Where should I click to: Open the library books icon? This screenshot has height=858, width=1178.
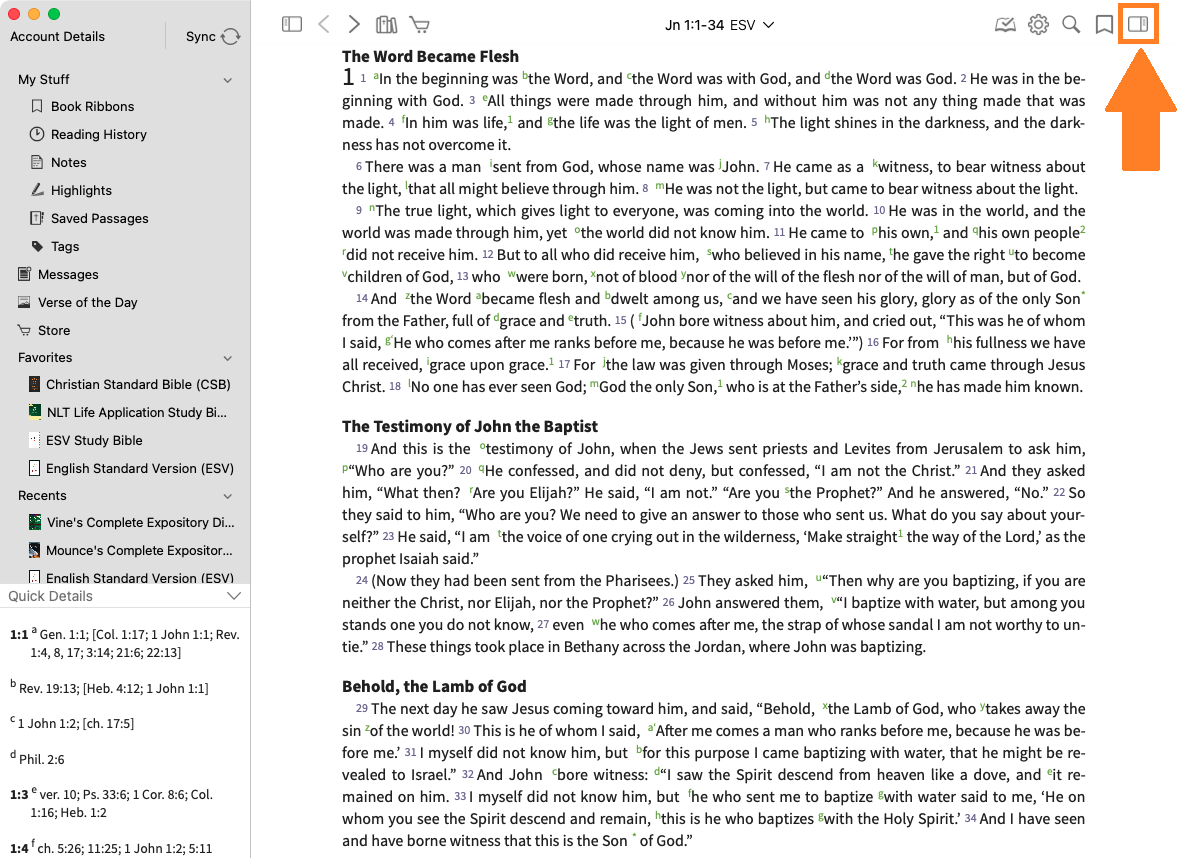[386, 25]
